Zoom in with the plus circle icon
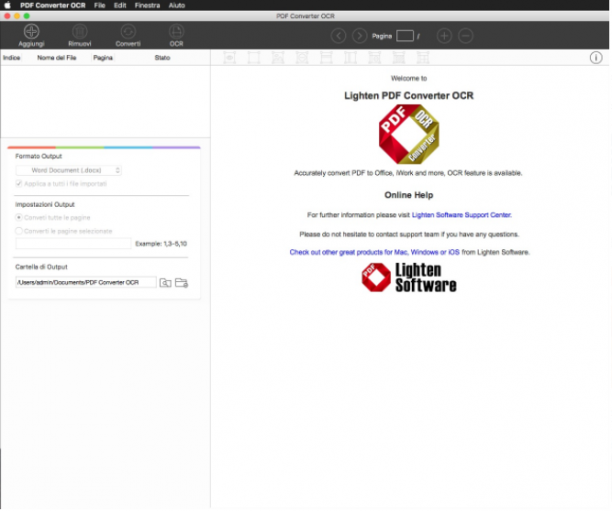Viewport: 612px width, 511px height. pyautogui.click(x=444, y=36)
